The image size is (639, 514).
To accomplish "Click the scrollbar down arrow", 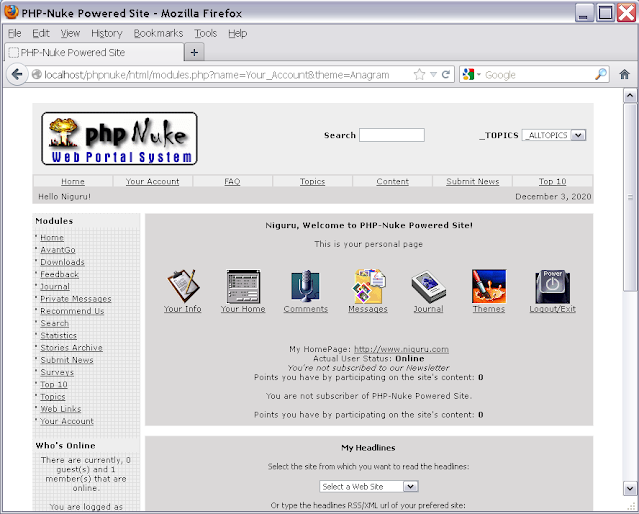I will coord(630,488).
